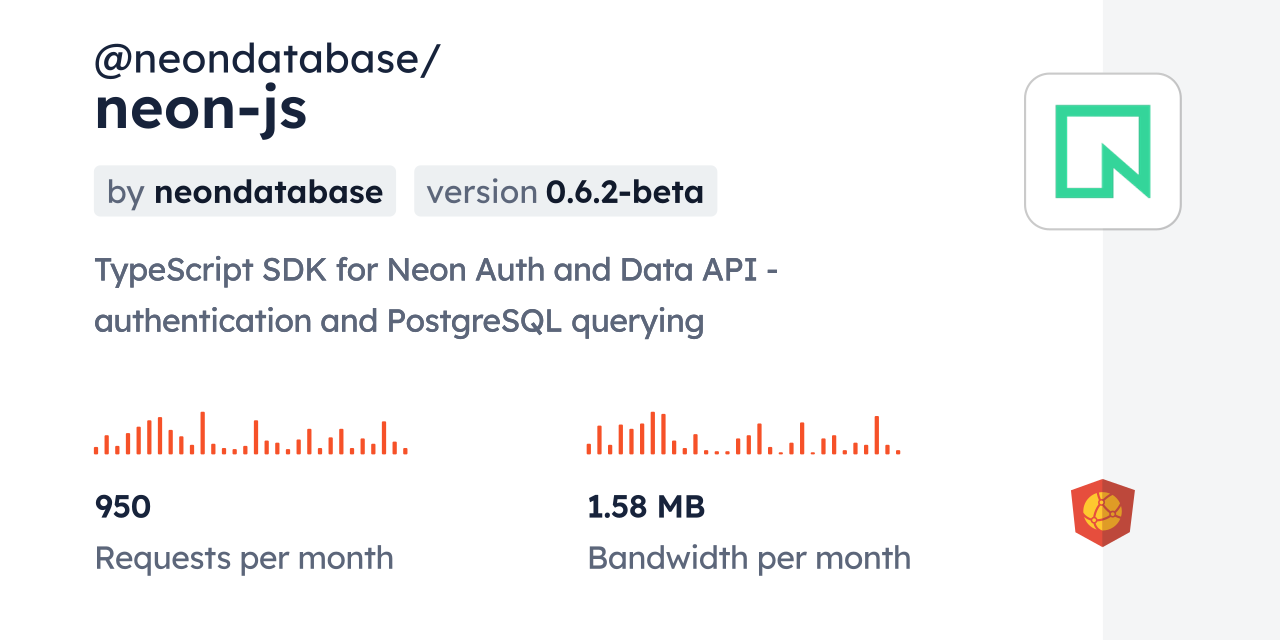Viewport: 1280px width, 640px height.
Task: Click the "neon-js" package title
Action: (201, 111)
